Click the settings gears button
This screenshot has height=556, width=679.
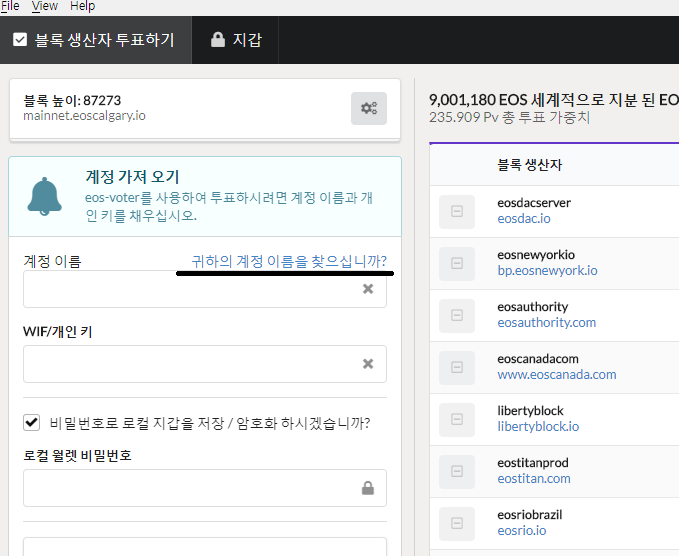click(x=369, y=108)
